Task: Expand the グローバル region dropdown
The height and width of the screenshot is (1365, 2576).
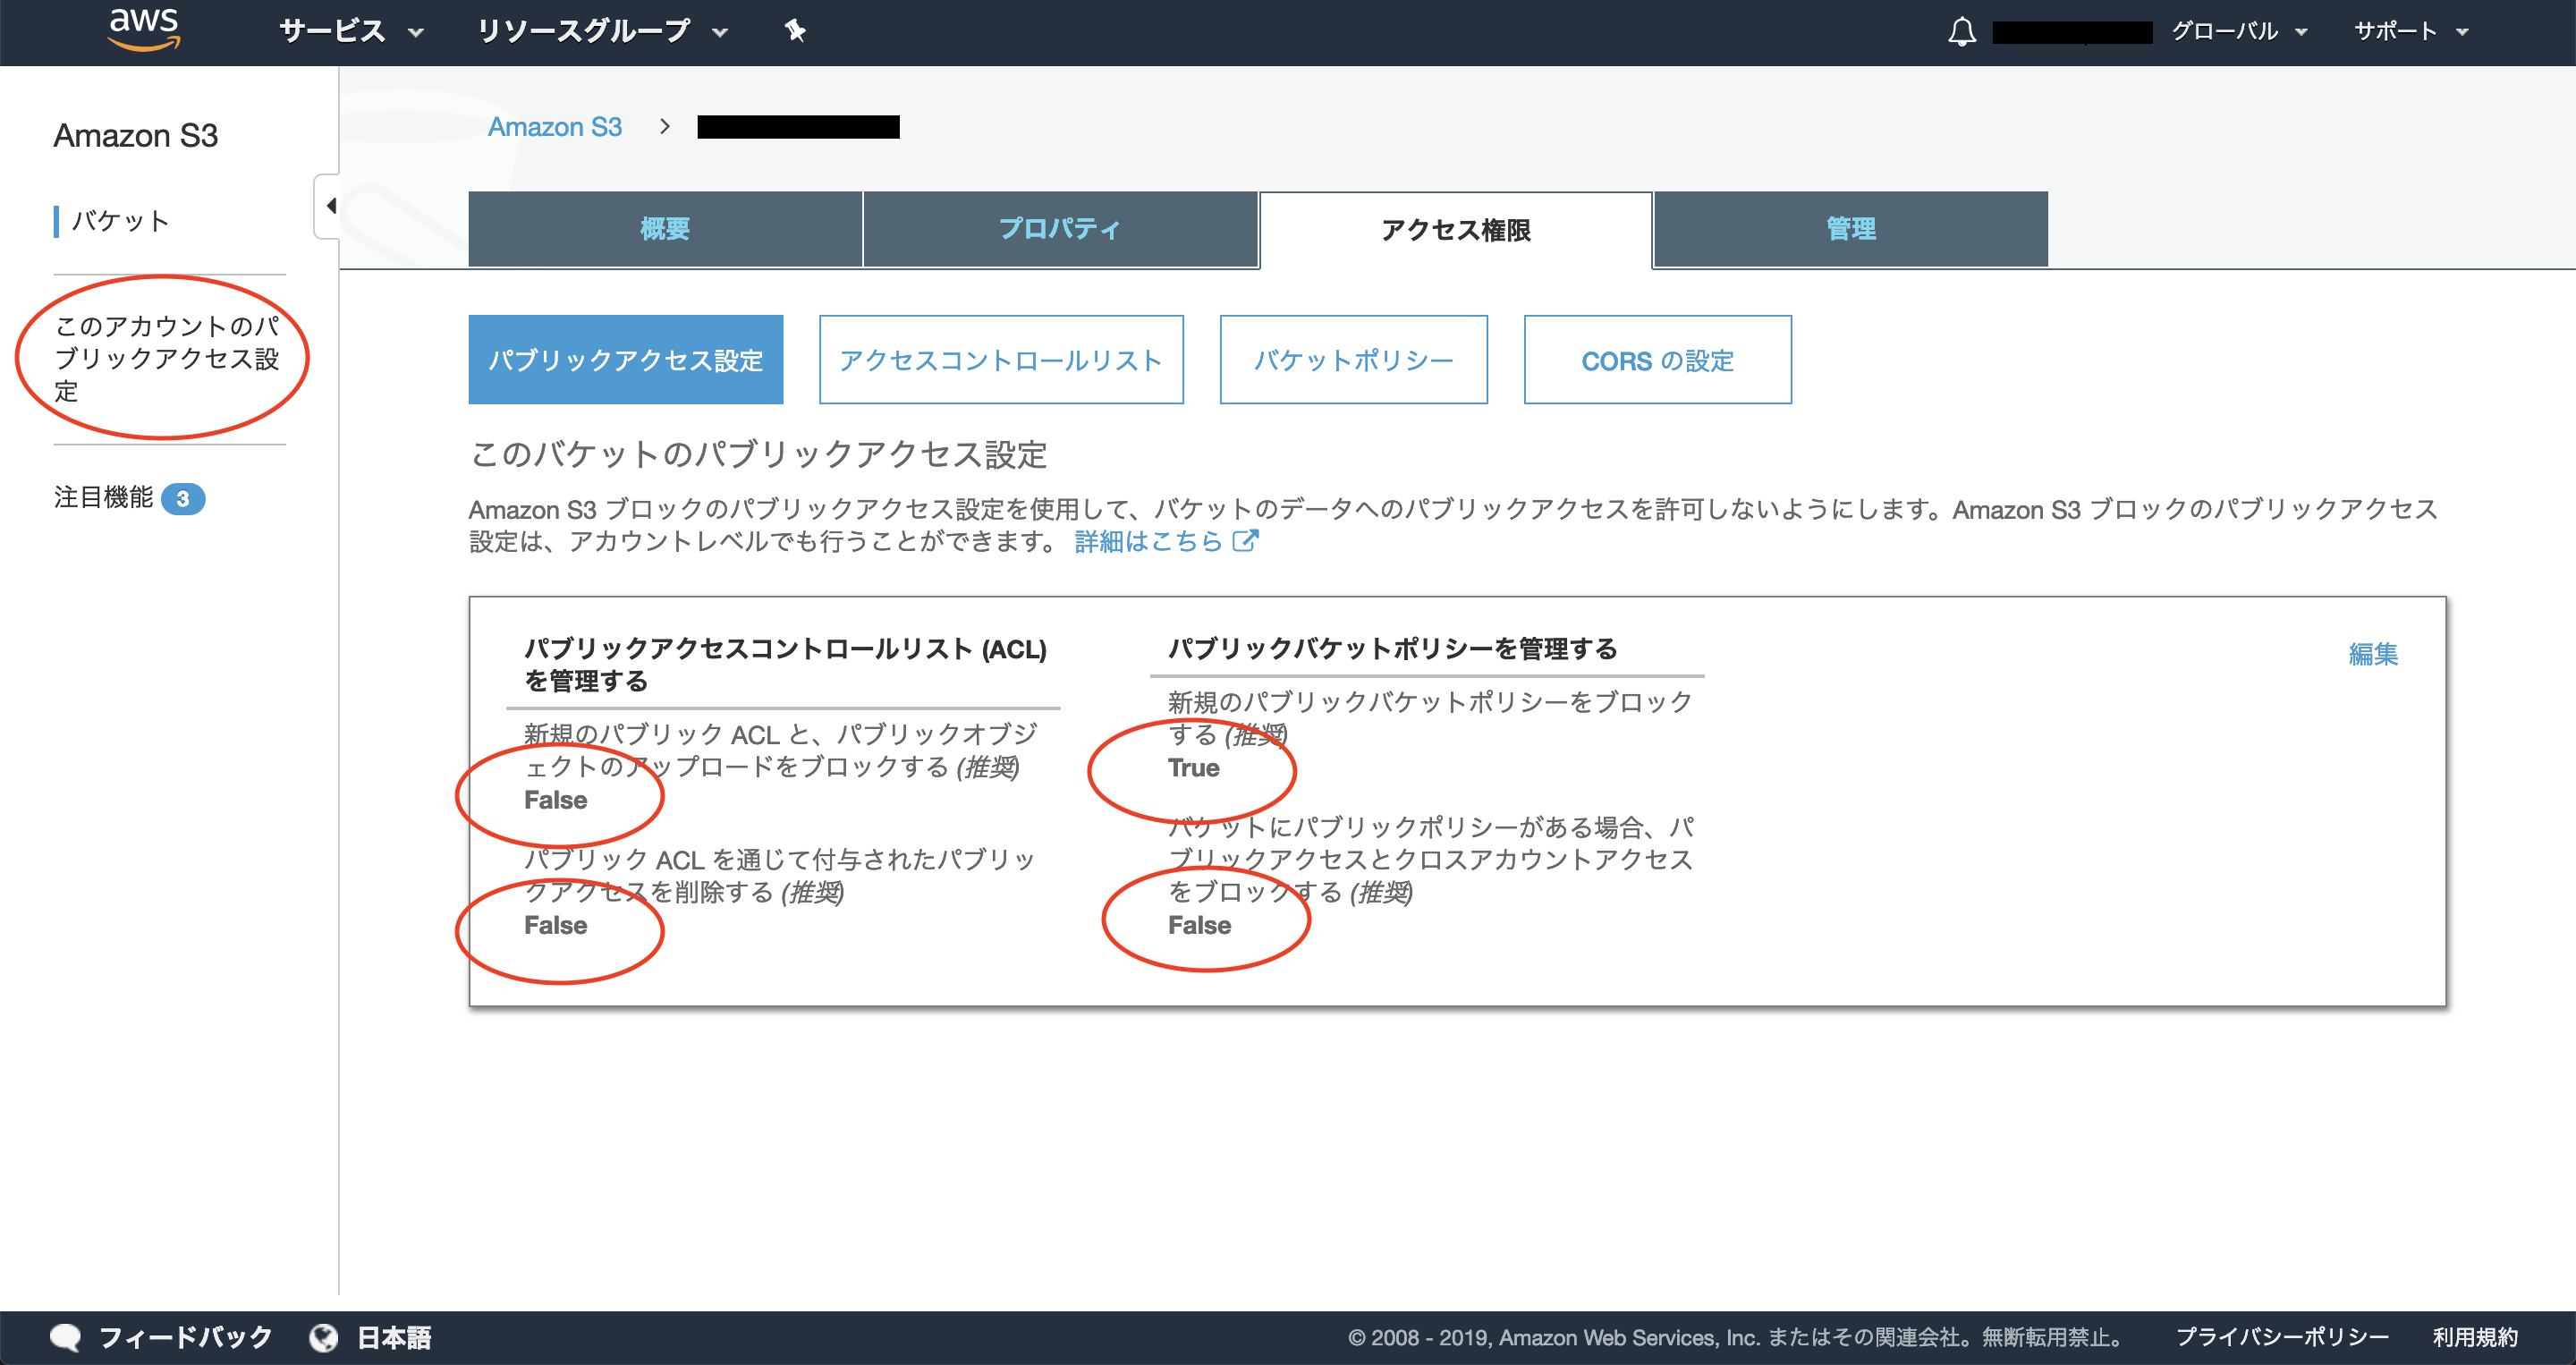Action: click(x=2240, y=31)
